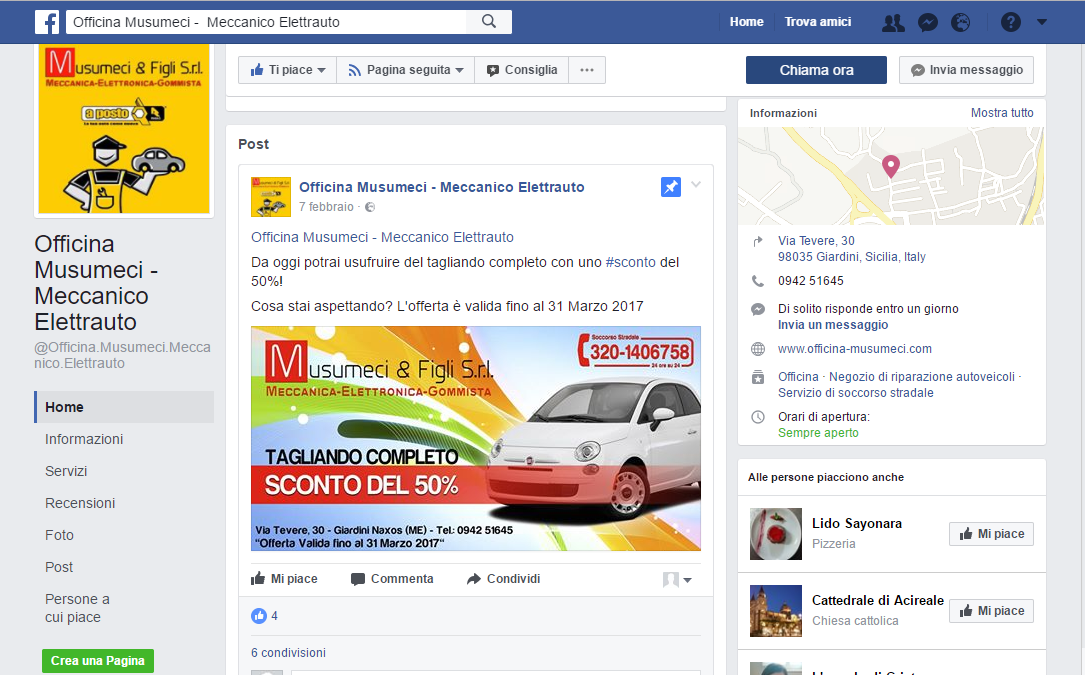Click the blue like reaction count icon

(x=259, y=615)
